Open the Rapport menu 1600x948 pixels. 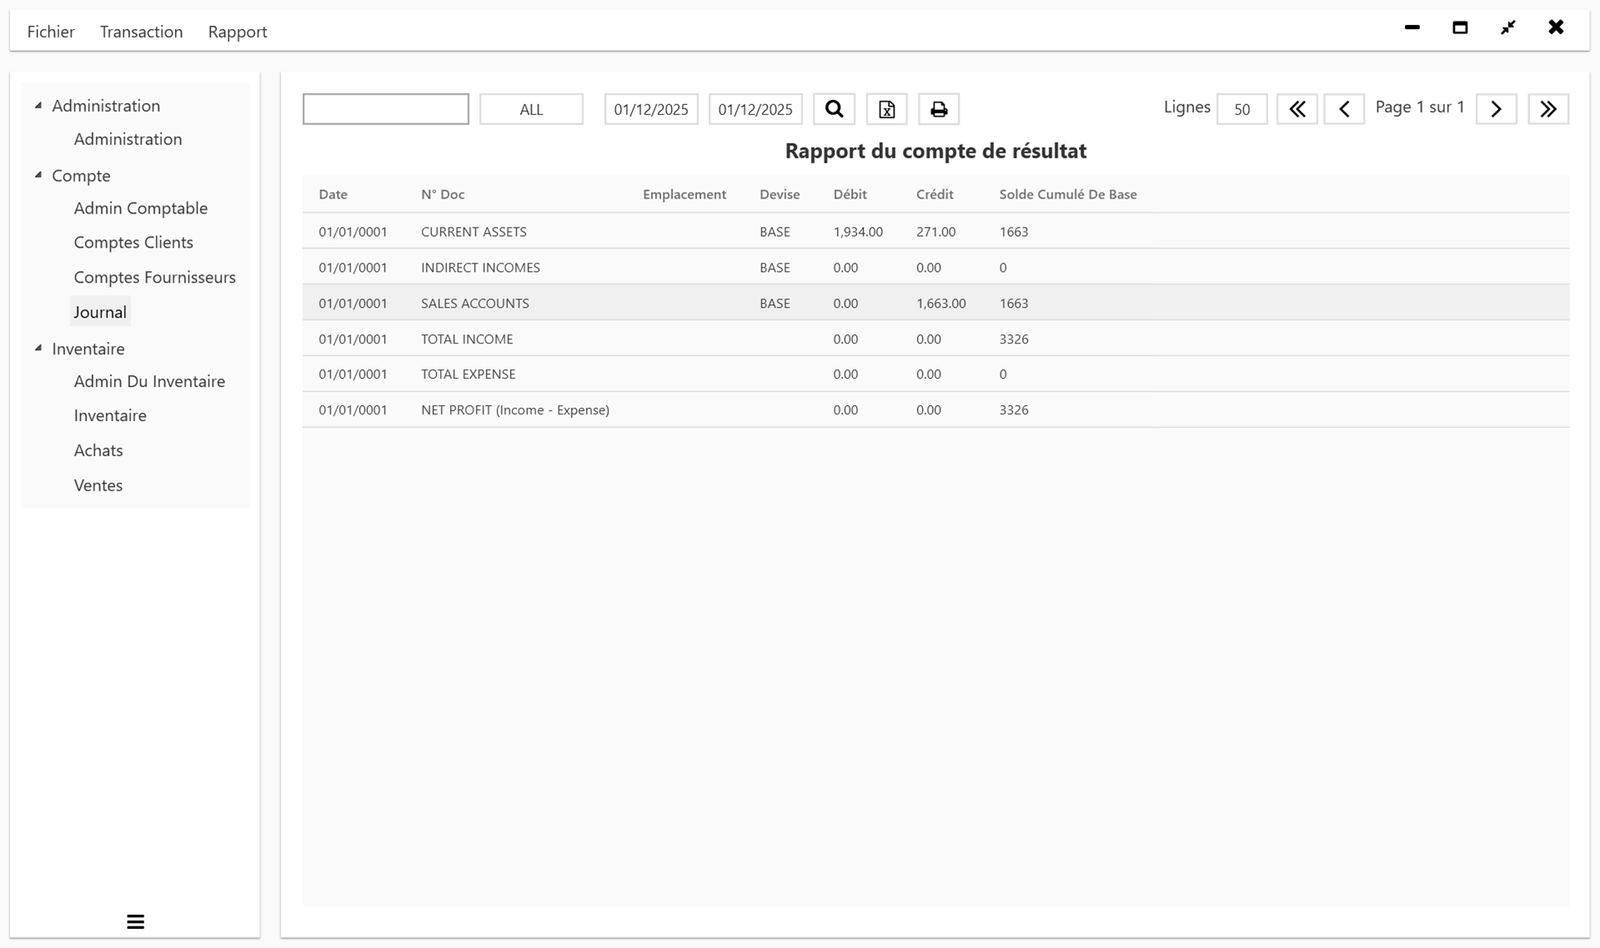(x=237, y=31)
